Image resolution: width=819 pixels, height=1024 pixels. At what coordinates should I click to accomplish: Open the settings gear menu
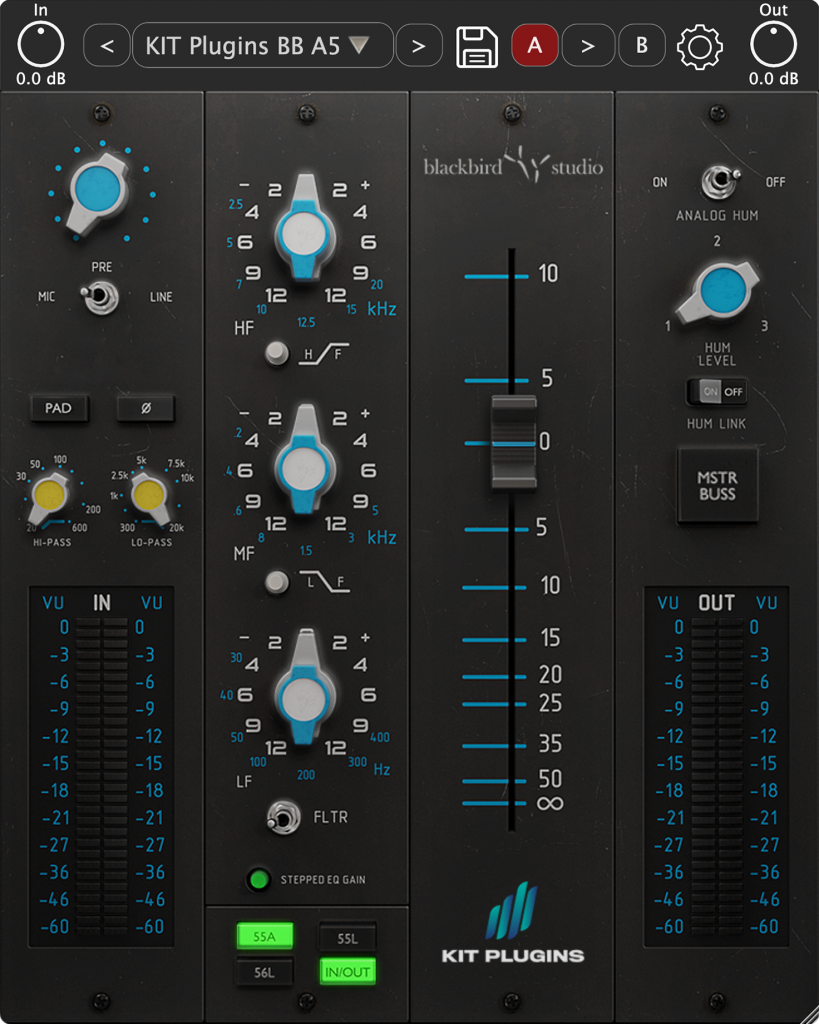tap(700, 45)
